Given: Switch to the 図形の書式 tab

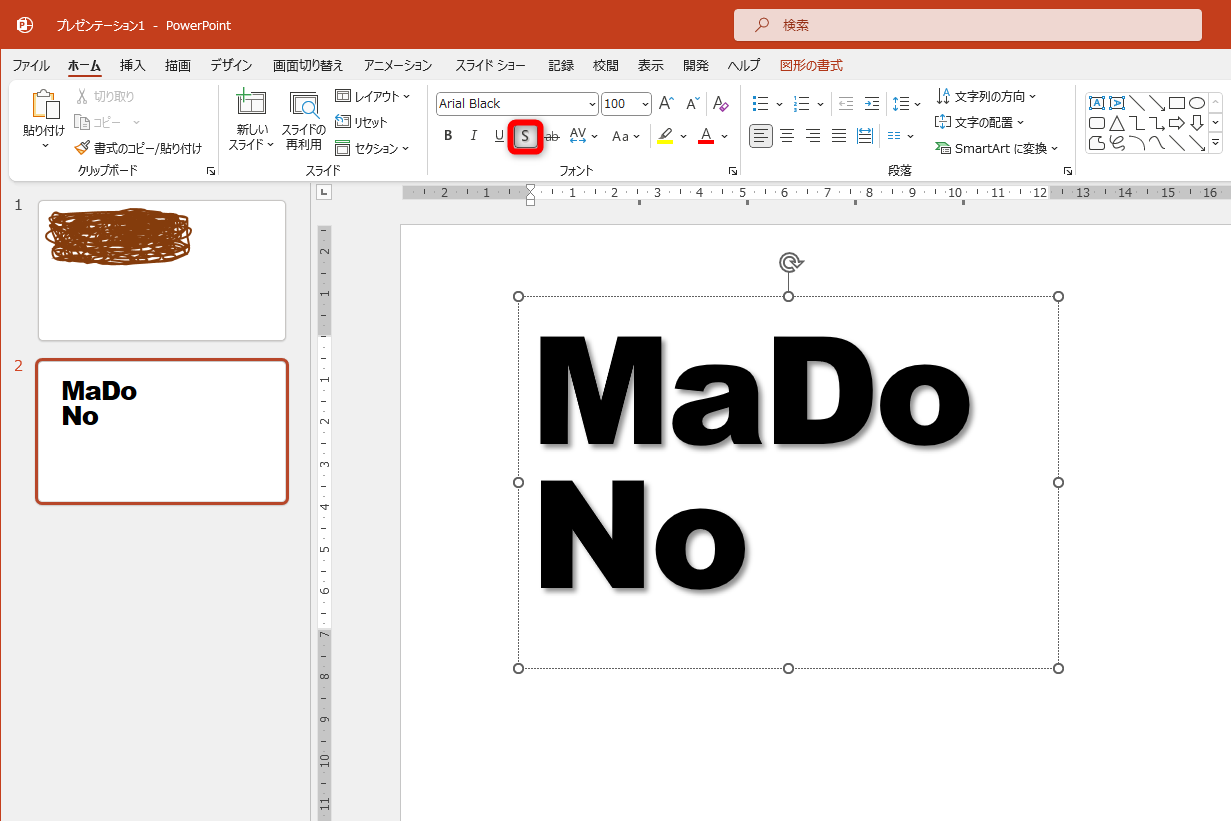Looking at the screenshot, I should click(x=811, y=65).
